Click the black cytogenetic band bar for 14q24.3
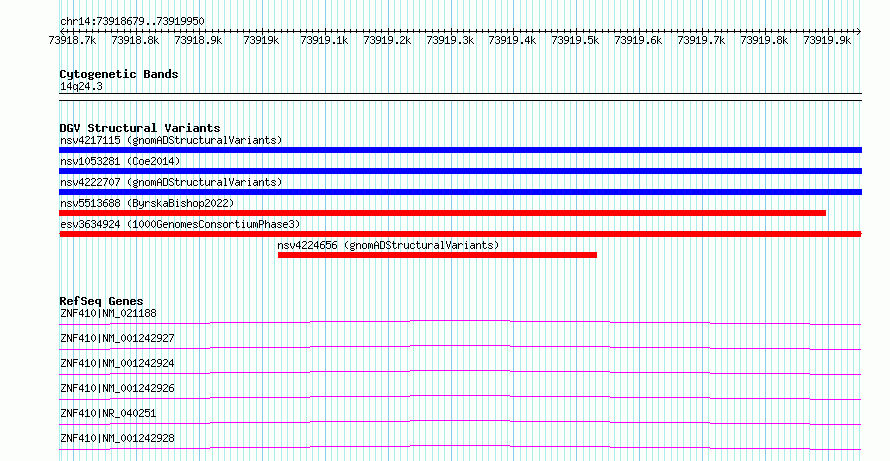Image resolution: width=890 pixels, height=461 pixels. click(x=460, y=97)
